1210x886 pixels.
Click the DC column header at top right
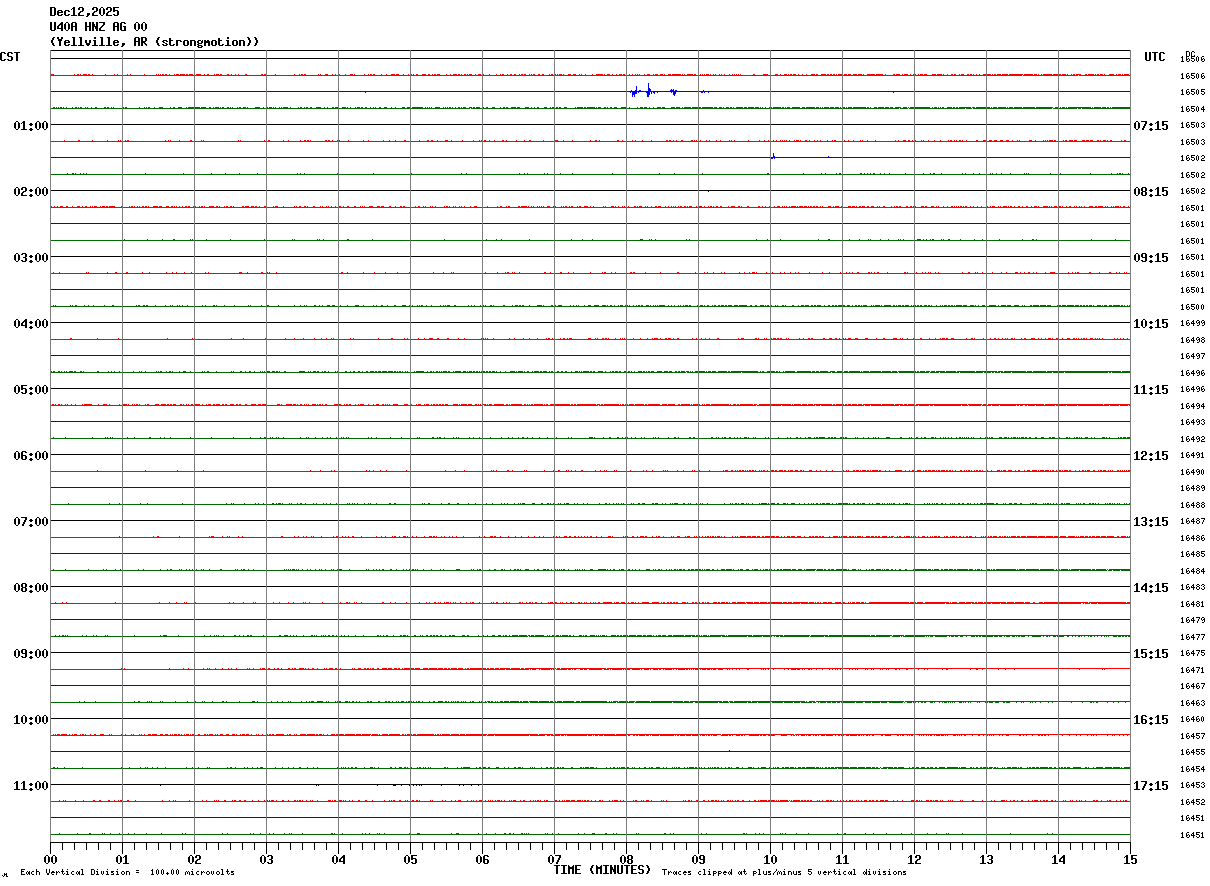pyautogui.click(x=1190, y=54)
